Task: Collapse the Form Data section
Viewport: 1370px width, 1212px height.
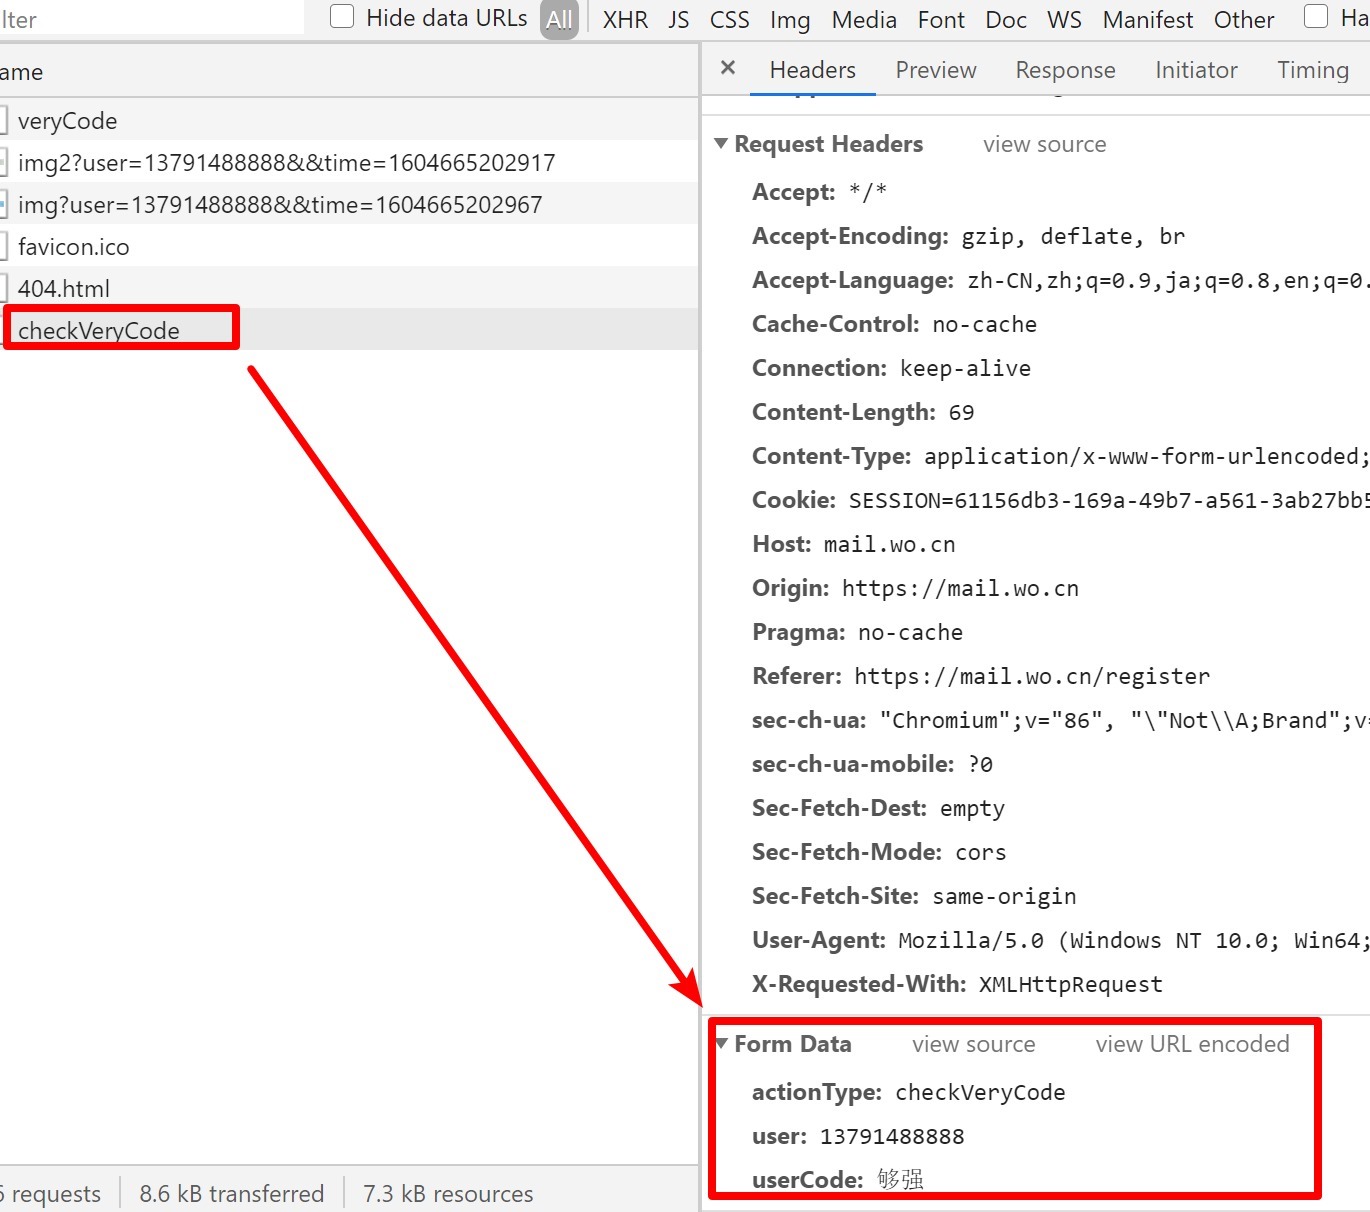Action: pyautogui.click(x=721, y=1044)
